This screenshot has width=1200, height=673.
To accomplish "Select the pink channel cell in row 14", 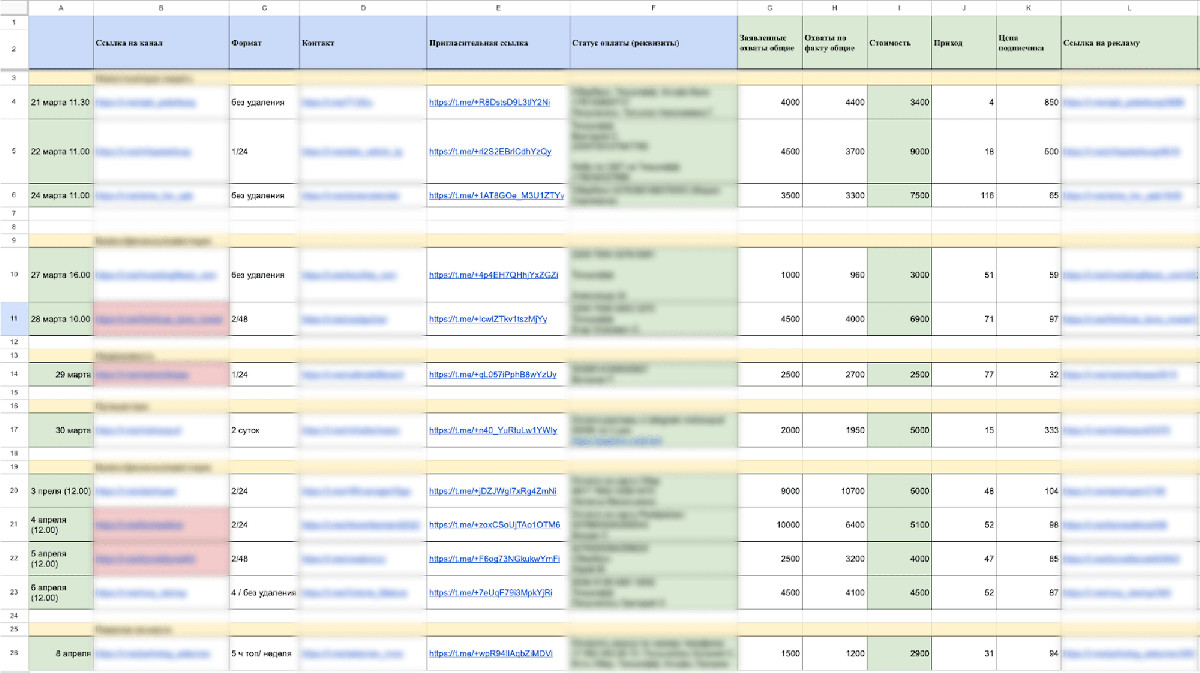I will point(161,374).
